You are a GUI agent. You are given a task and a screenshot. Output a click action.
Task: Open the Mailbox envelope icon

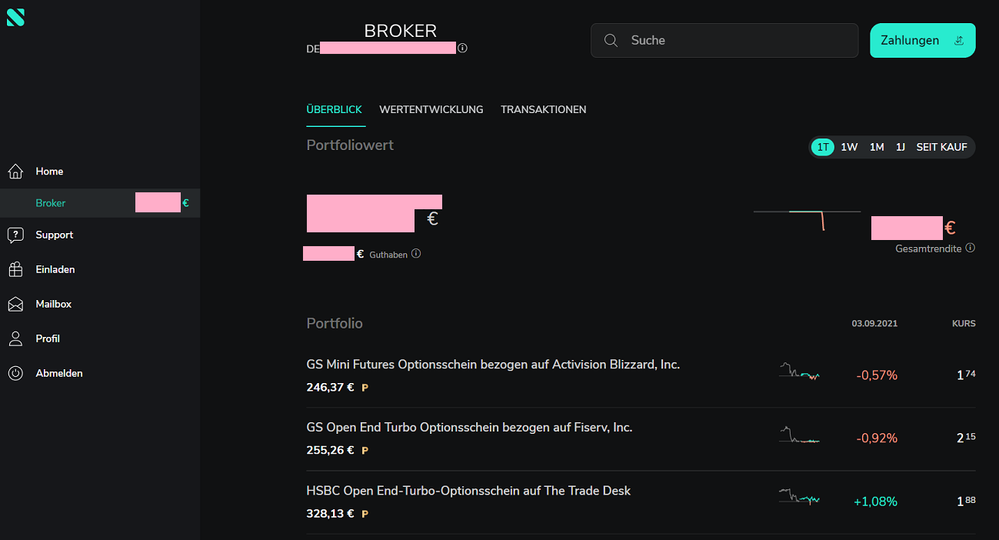coord(15,304)
